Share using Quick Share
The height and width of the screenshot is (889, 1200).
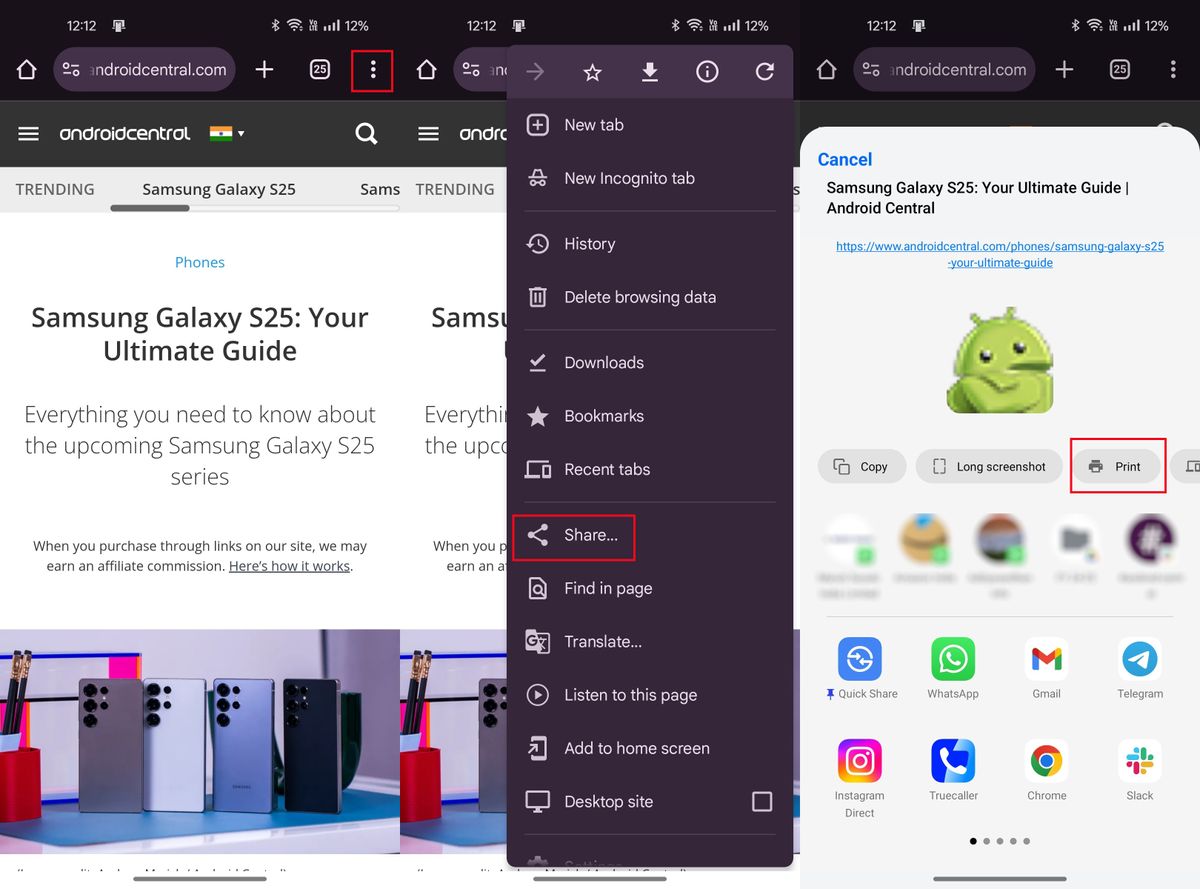[860, 660]
